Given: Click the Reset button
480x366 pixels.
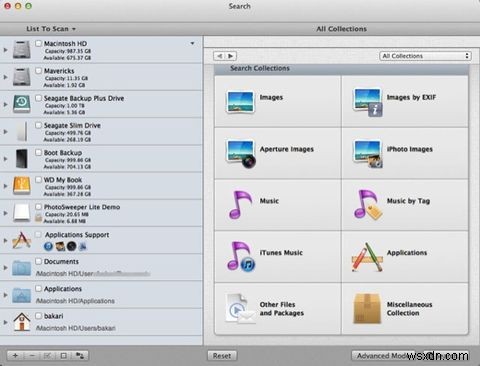Looking at the screenshot, I should [222, 356].
